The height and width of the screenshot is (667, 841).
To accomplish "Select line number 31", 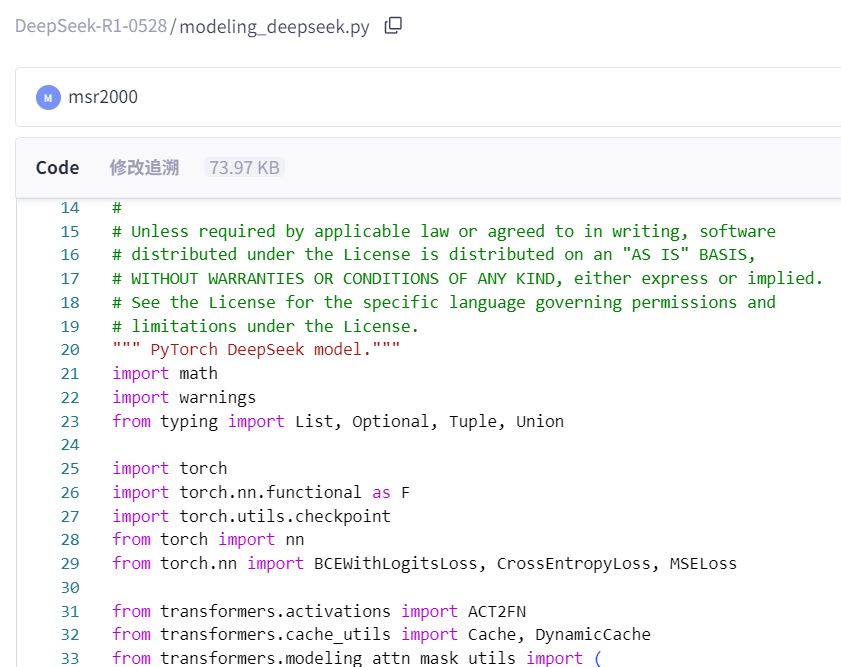I will coord(70,611).
